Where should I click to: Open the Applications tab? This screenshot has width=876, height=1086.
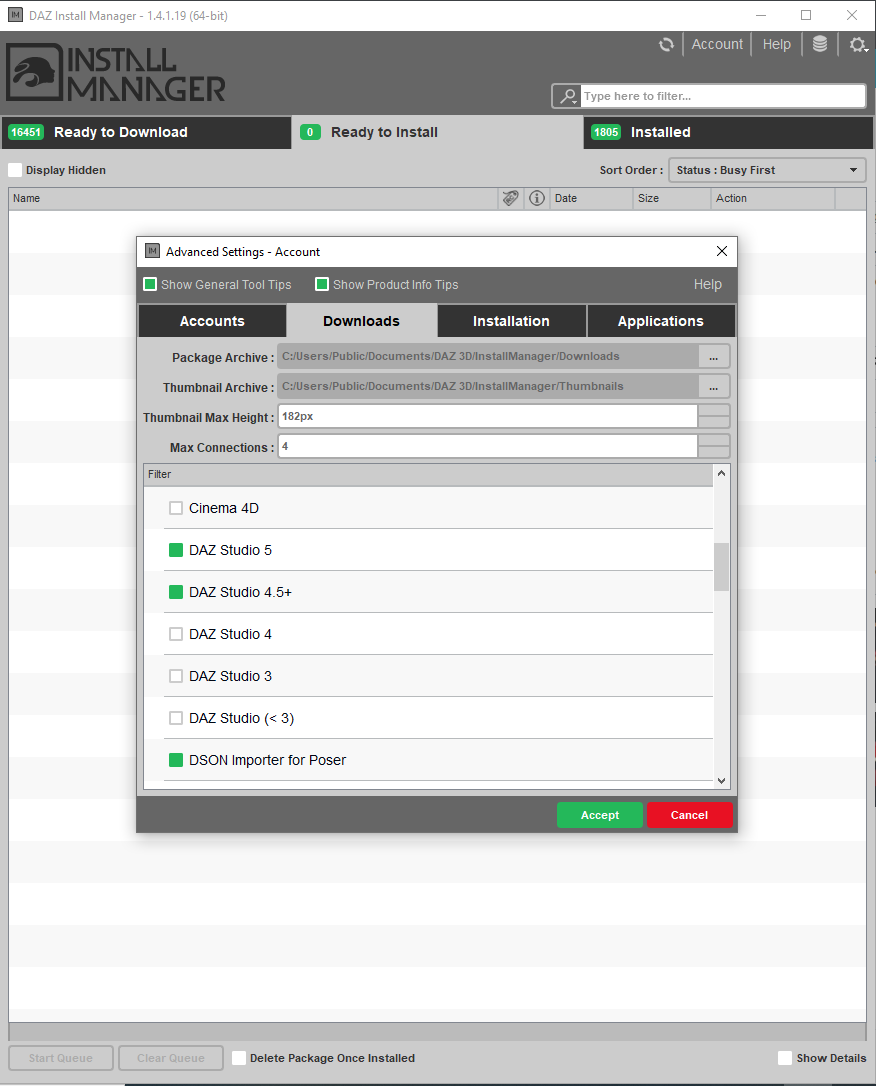point(661,321)
